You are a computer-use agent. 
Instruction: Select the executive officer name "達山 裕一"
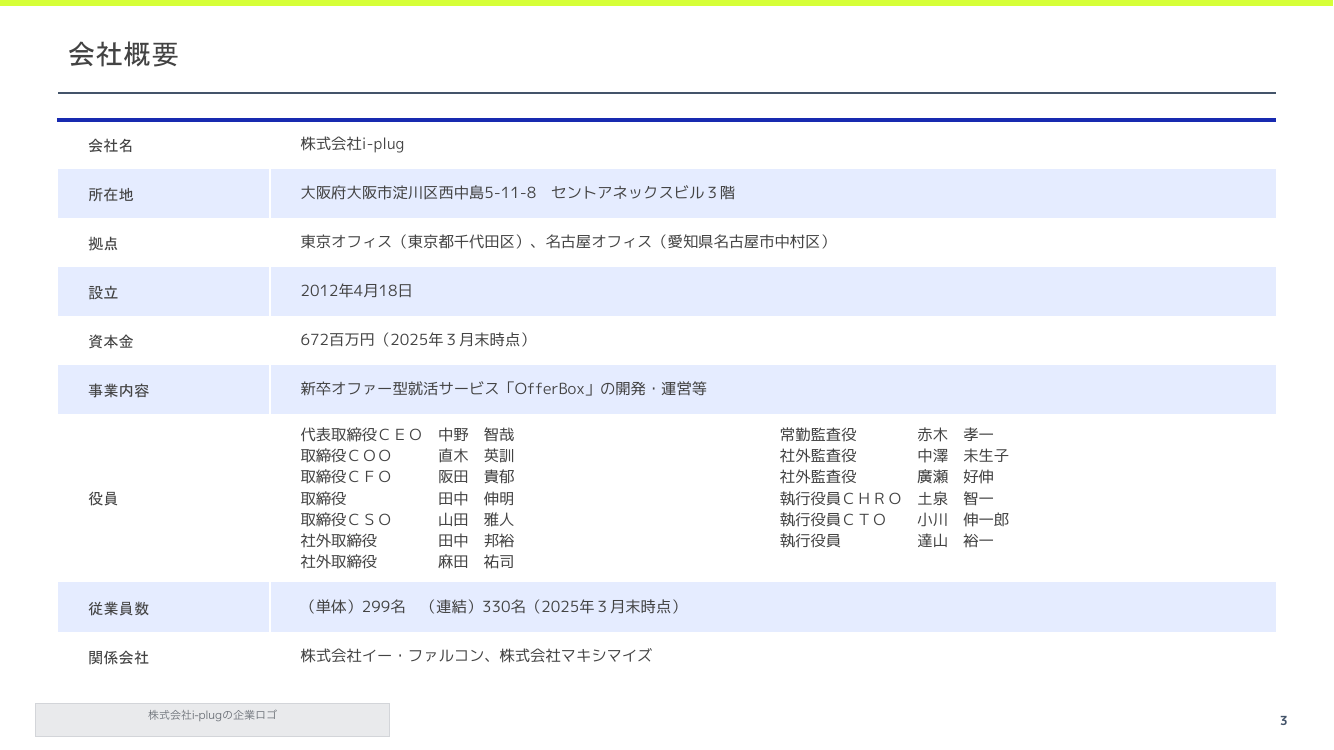(x=956, y=541)
